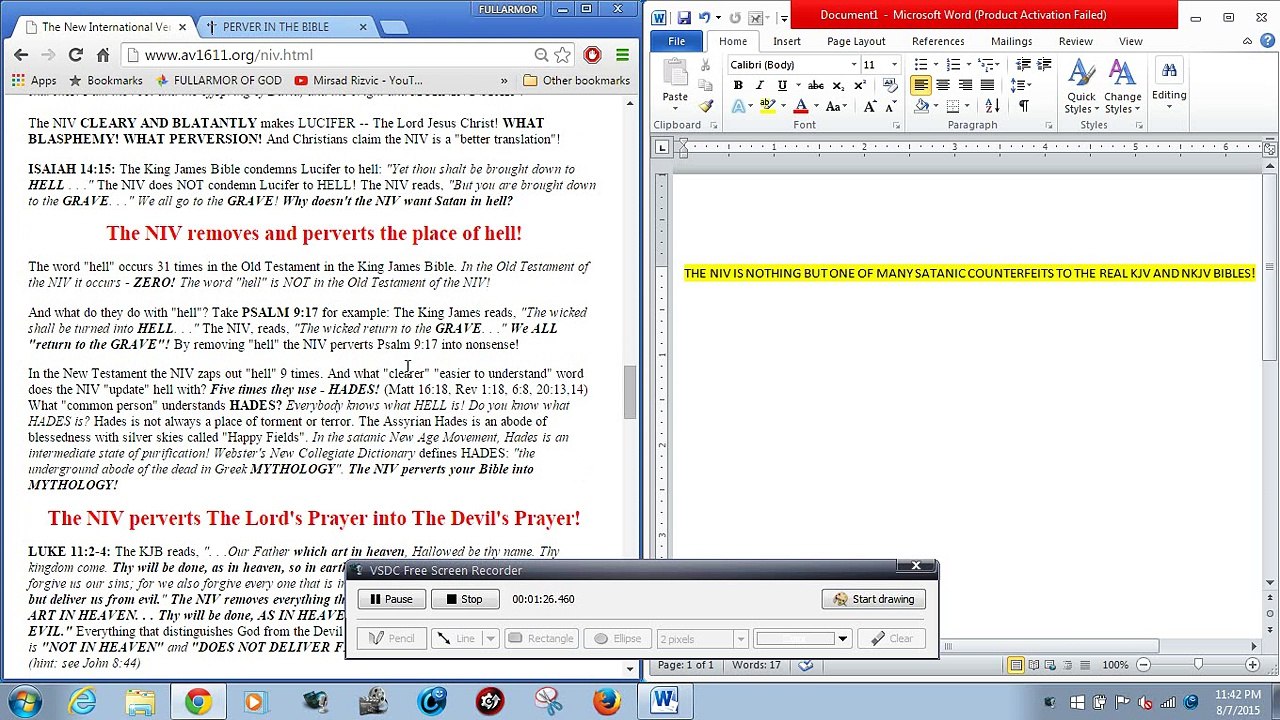The height and width of the screenshot is (720, 1280).
Task: Apply Superscript formatting in Word
Action: point(859,86)
